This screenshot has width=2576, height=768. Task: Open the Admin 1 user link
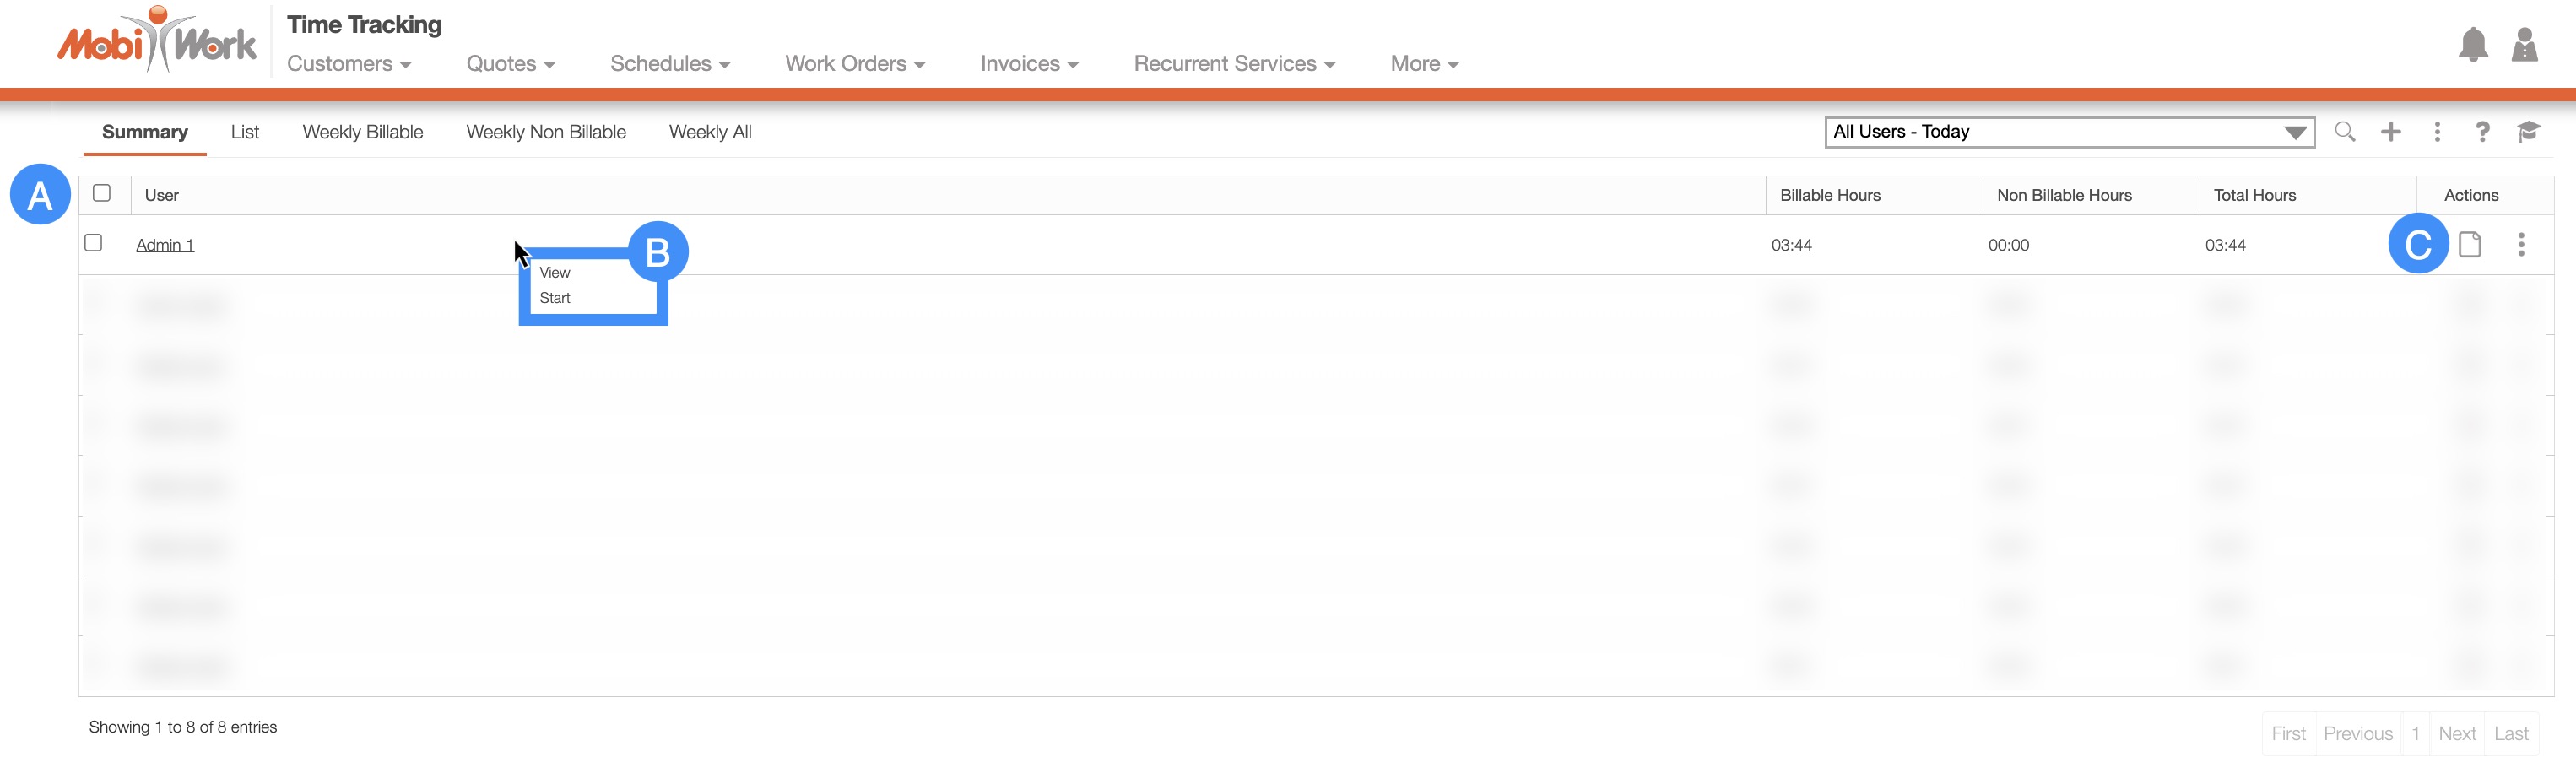(165, 245)
